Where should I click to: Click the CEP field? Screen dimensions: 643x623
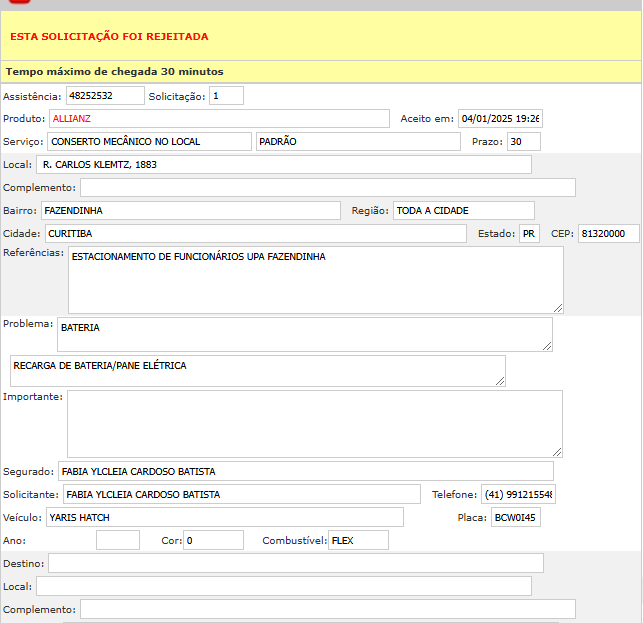tap(608, 234)
